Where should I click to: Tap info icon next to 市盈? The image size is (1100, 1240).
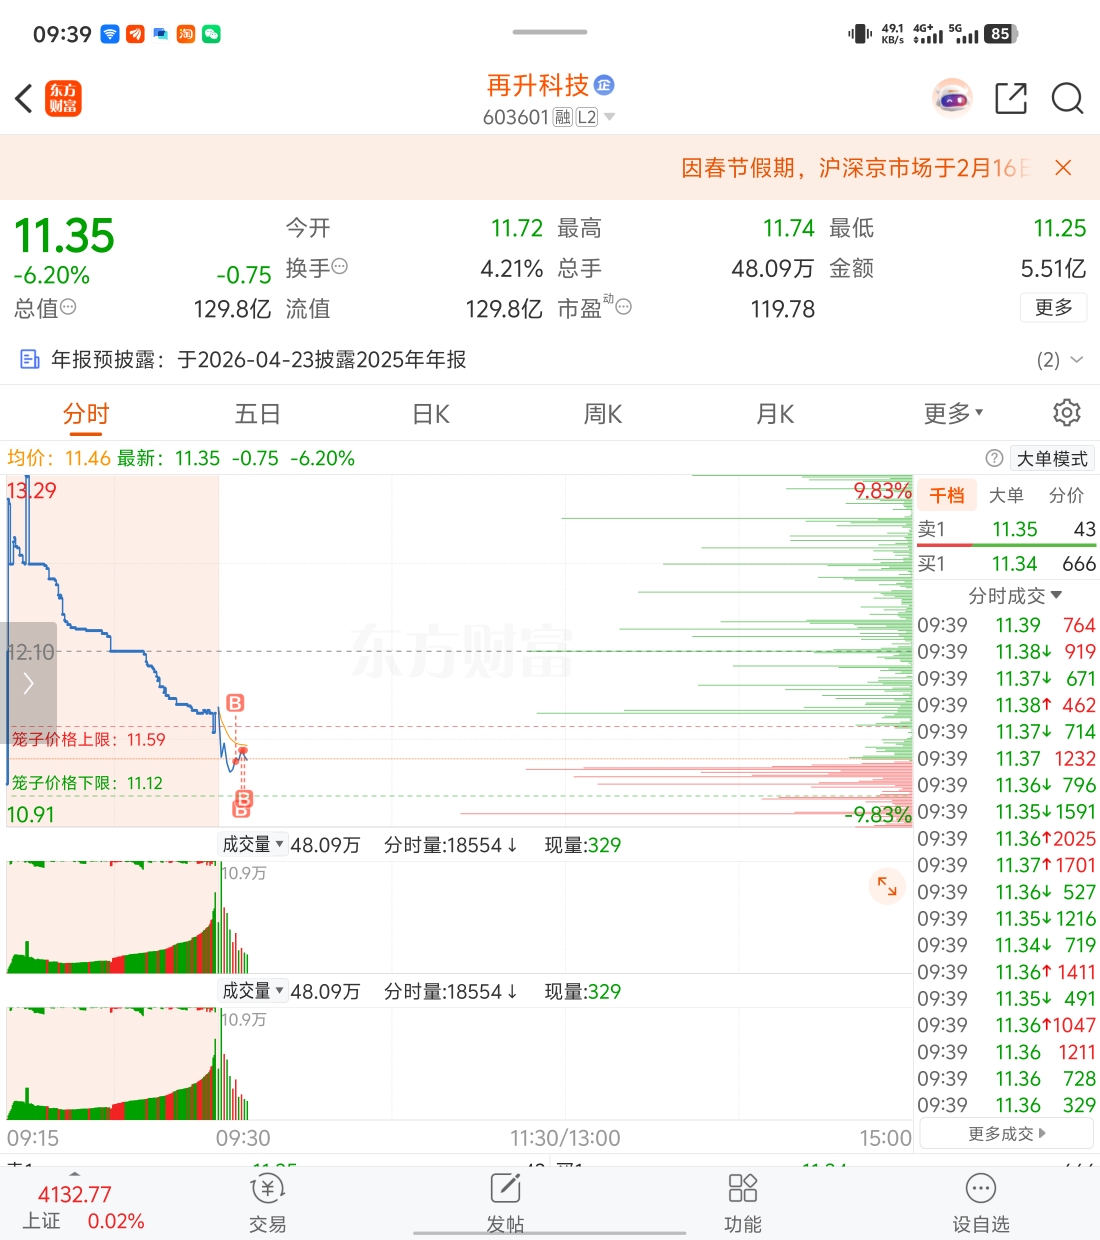[x=623, y=307]
